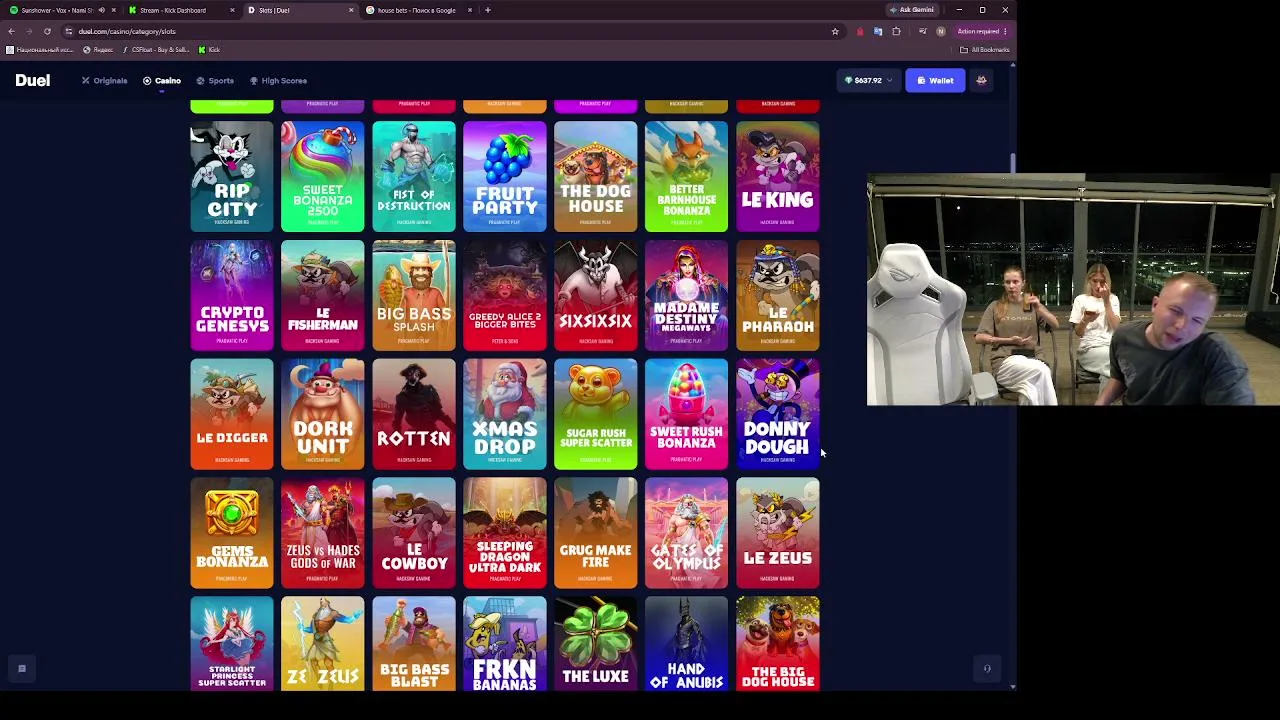Choose the FRKN Bananas slot
Screen dimensions: 1280x720
point(505,644)
